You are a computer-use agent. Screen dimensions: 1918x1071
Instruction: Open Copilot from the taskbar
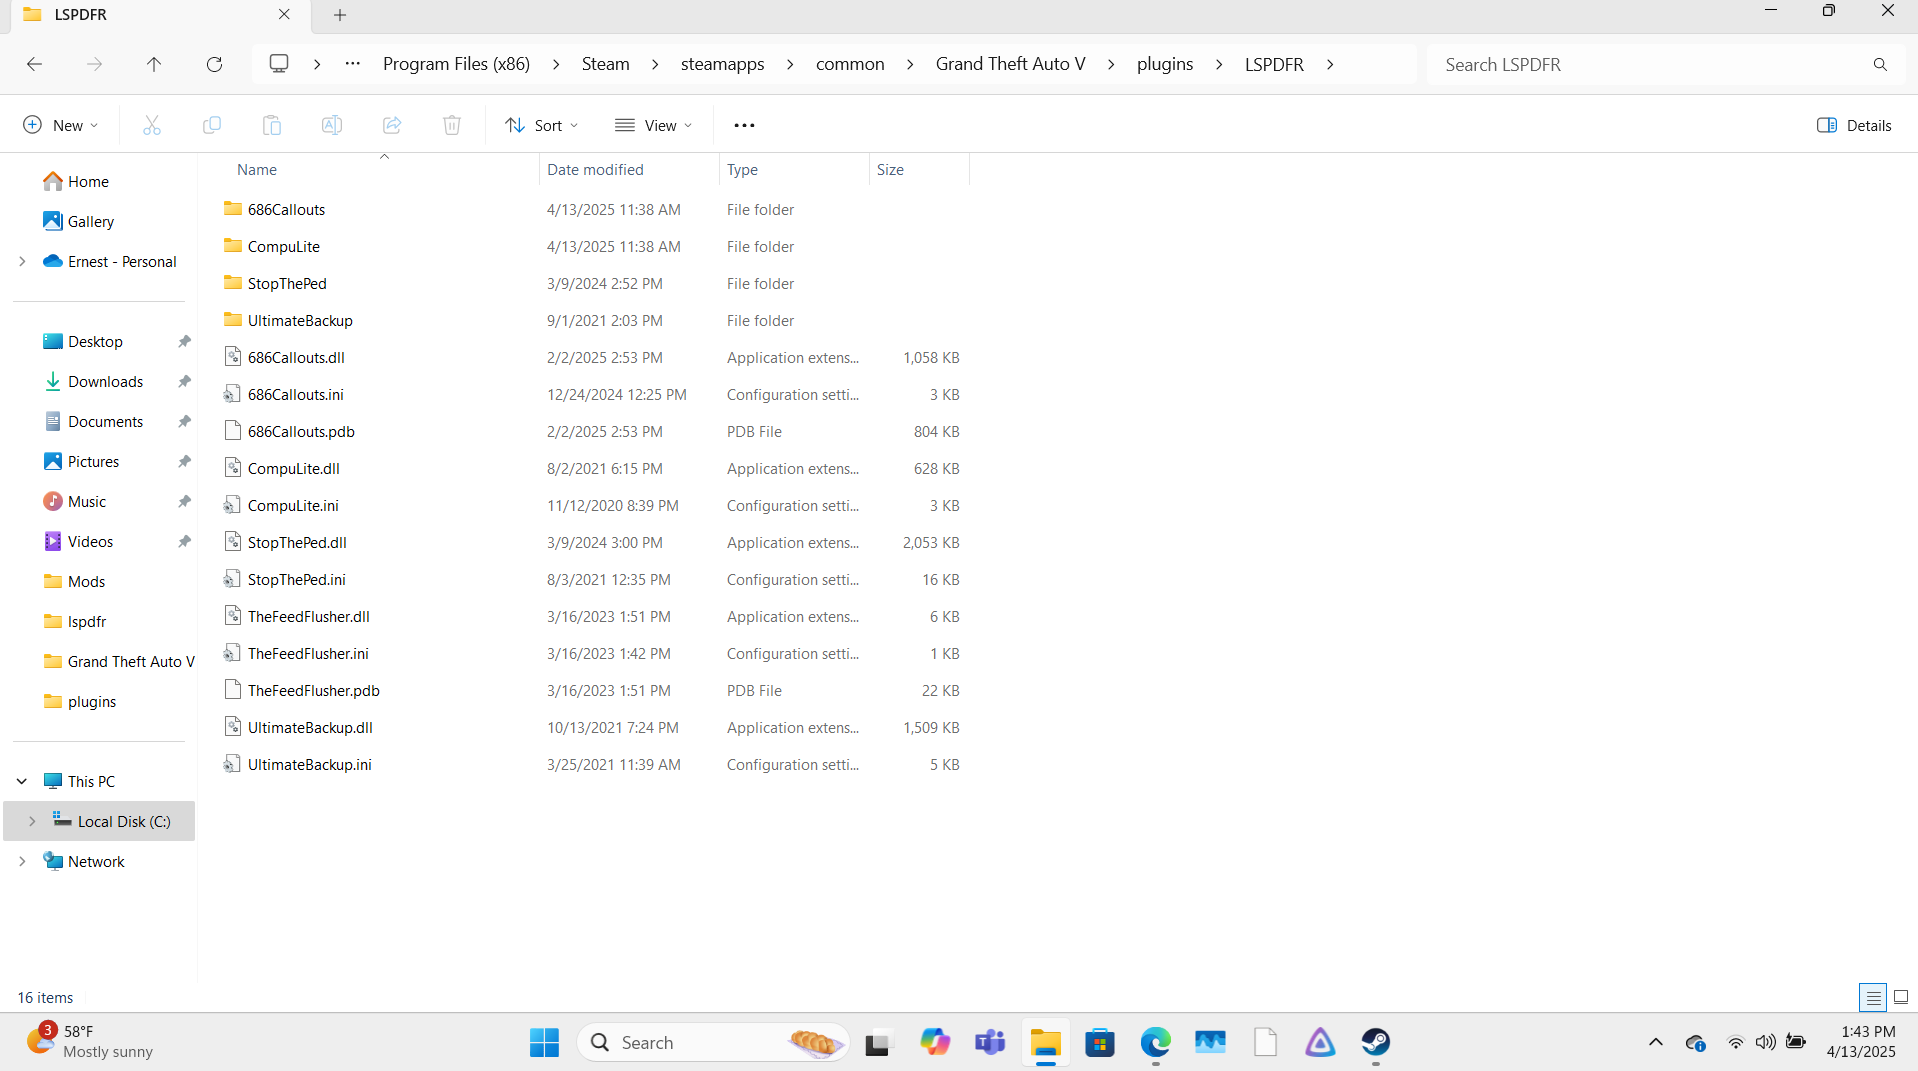(x=935, y=1042)
